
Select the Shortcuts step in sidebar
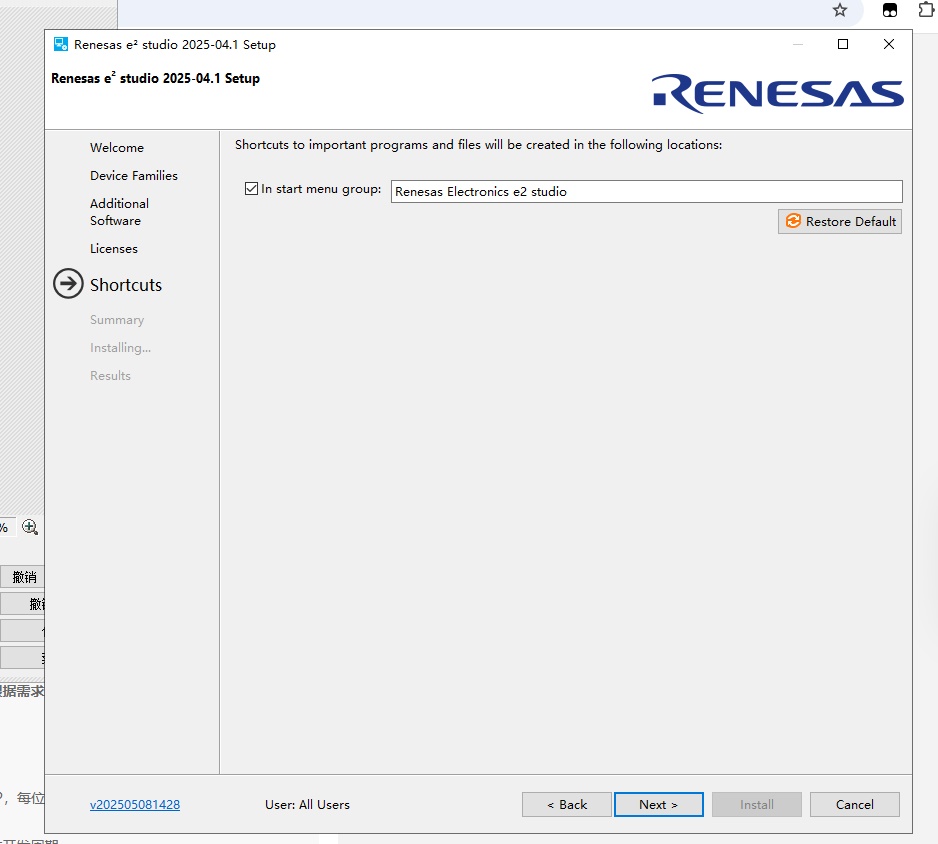[126, 285]
